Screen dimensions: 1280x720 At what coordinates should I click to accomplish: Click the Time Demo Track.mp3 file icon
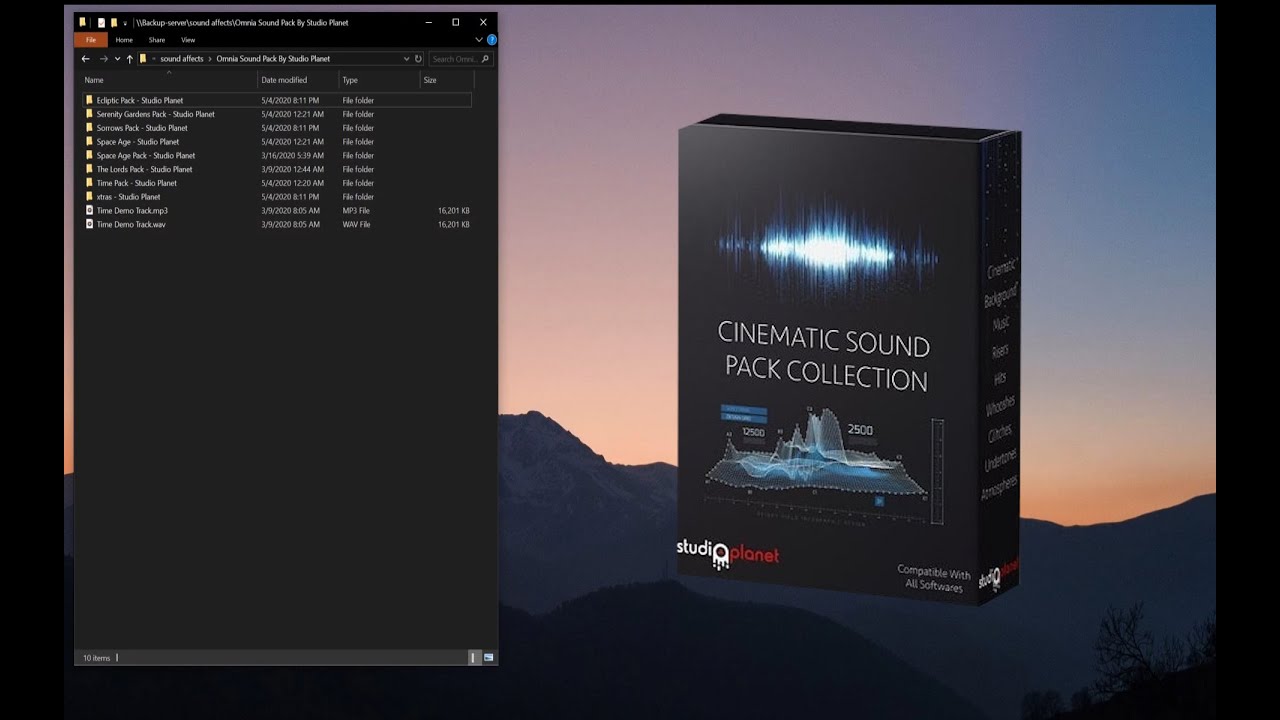[x=89, y=211]
